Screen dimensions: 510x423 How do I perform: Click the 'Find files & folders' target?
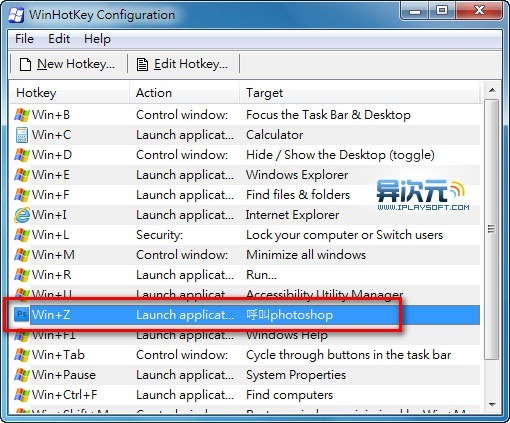(x=298, y=195)
